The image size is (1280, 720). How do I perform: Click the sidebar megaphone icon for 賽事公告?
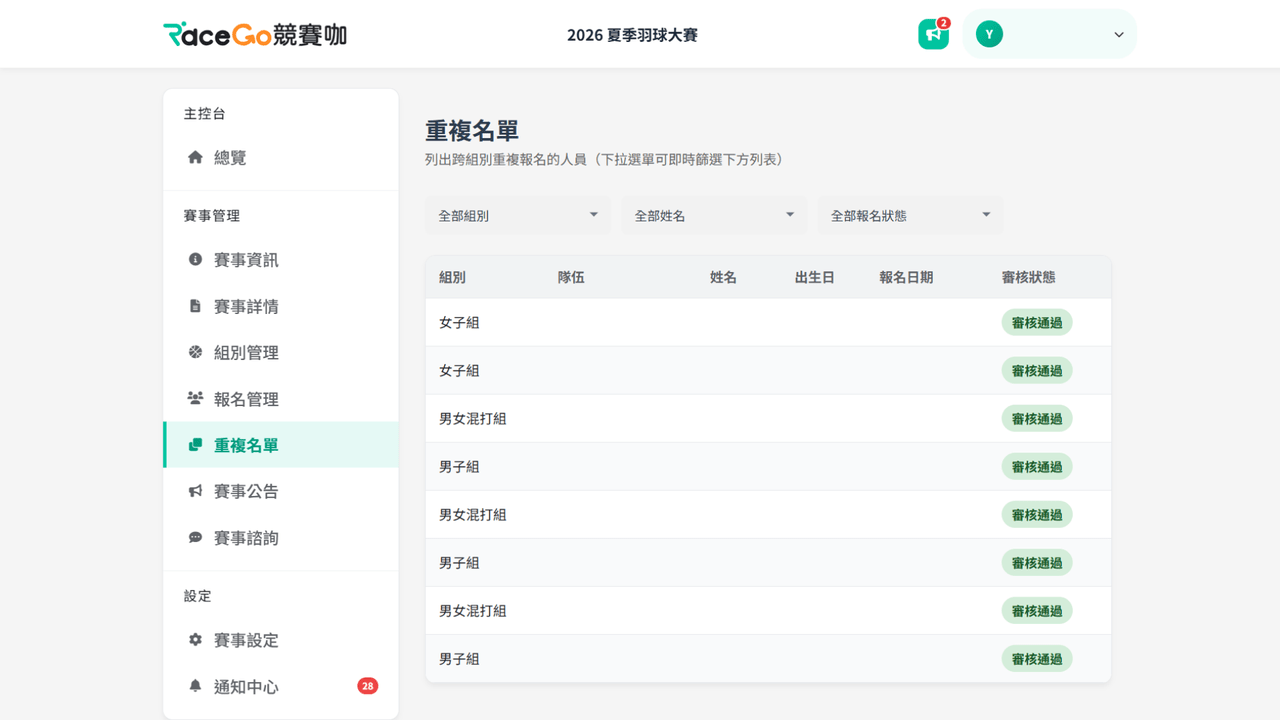[x=195, y=491]
